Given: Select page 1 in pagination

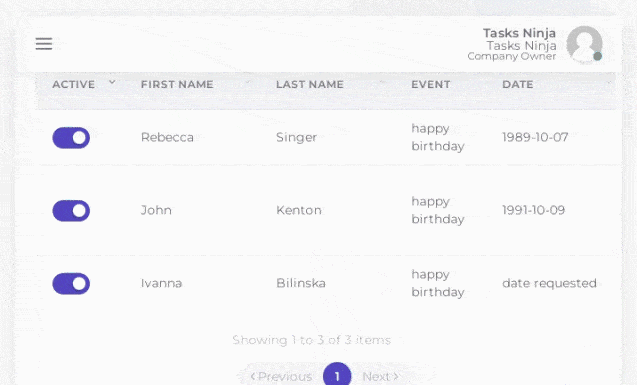Looking at the screenshot, I should coord(337,375).
